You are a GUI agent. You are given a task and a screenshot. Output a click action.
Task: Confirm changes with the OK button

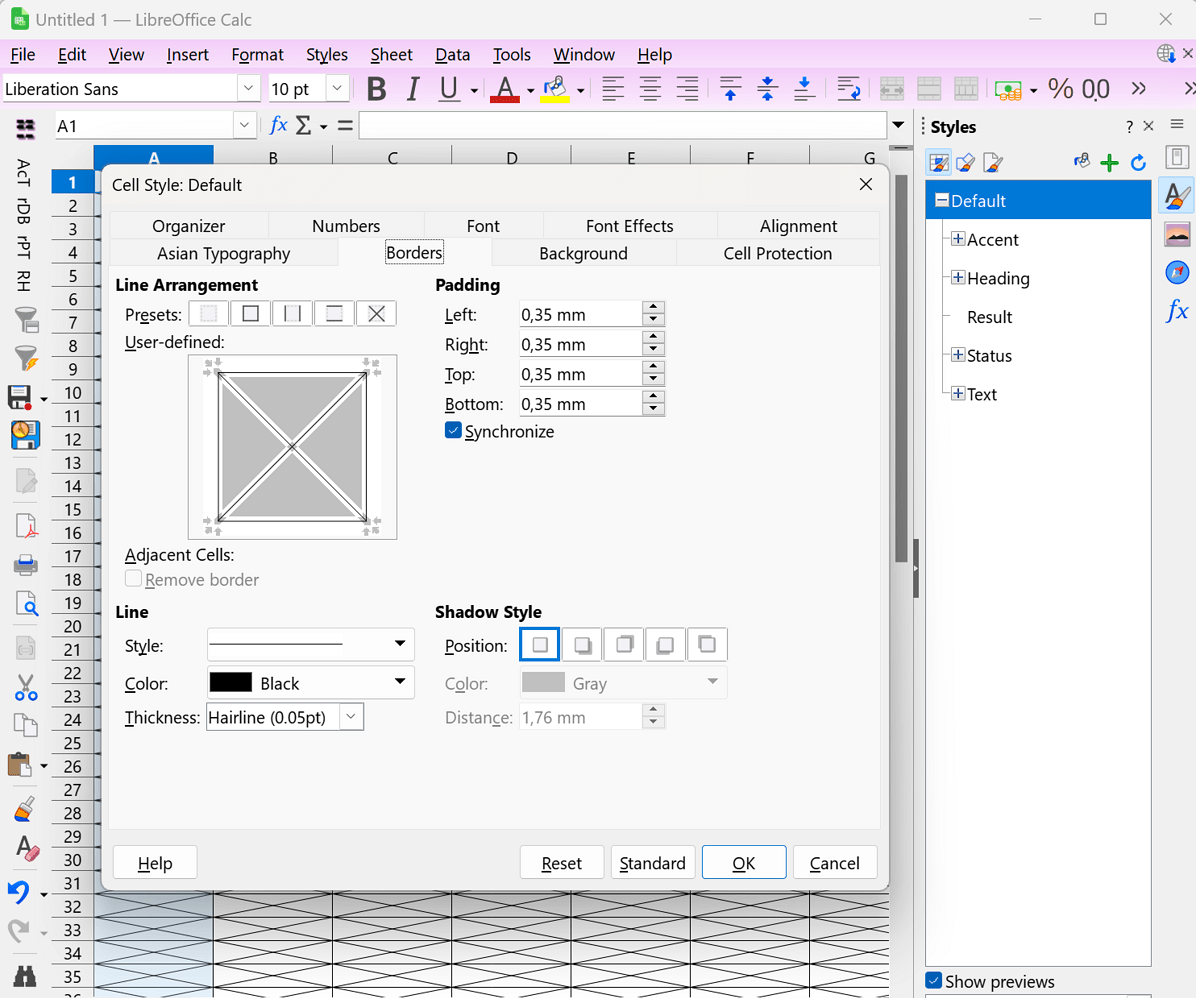(744, 862)
